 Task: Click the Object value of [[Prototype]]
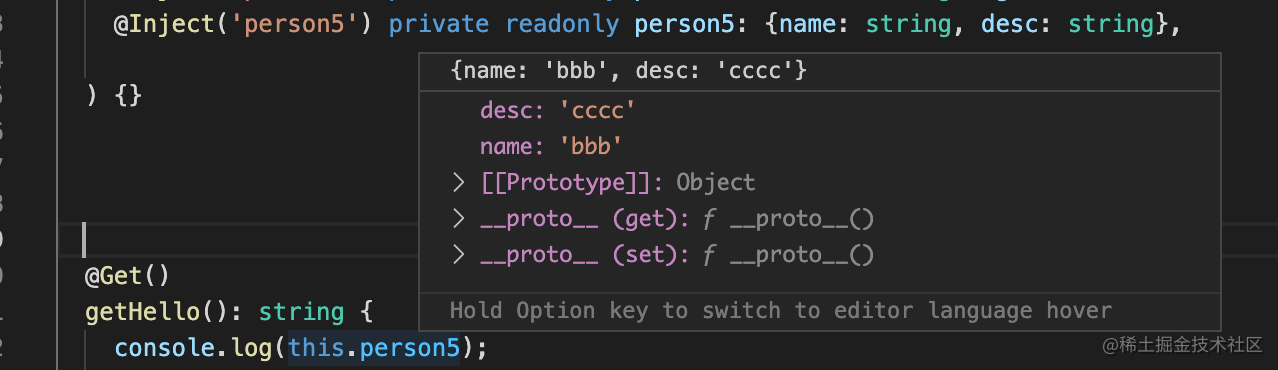(x=716, y=183)
